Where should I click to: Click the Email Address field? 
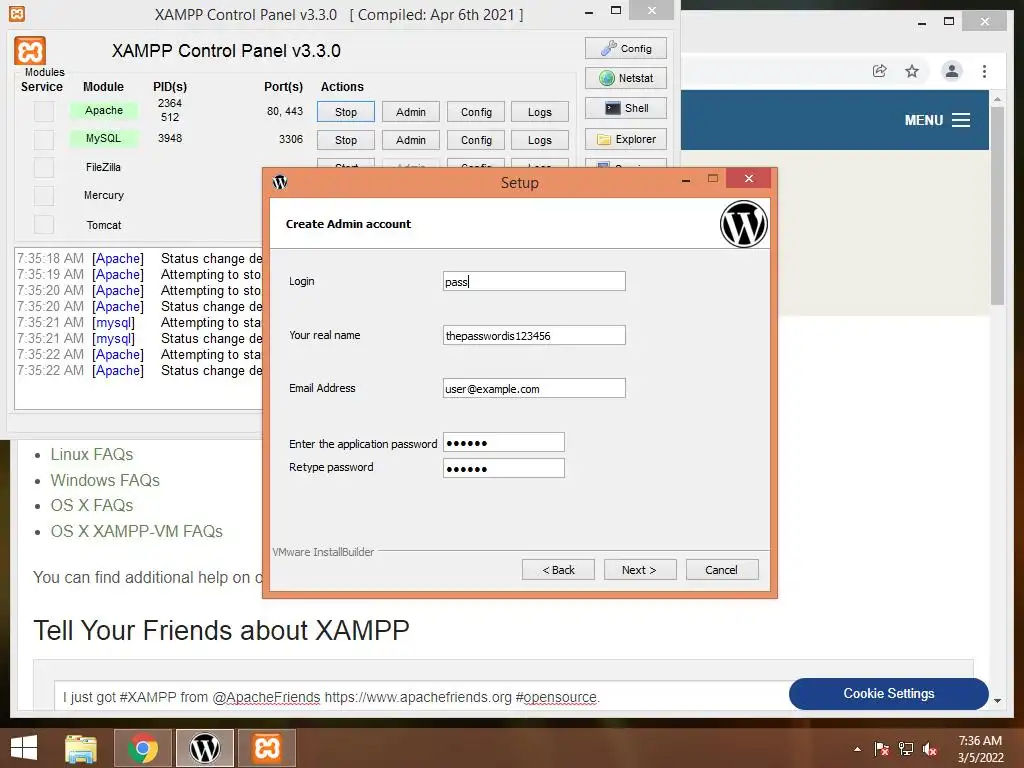point(534,388)
